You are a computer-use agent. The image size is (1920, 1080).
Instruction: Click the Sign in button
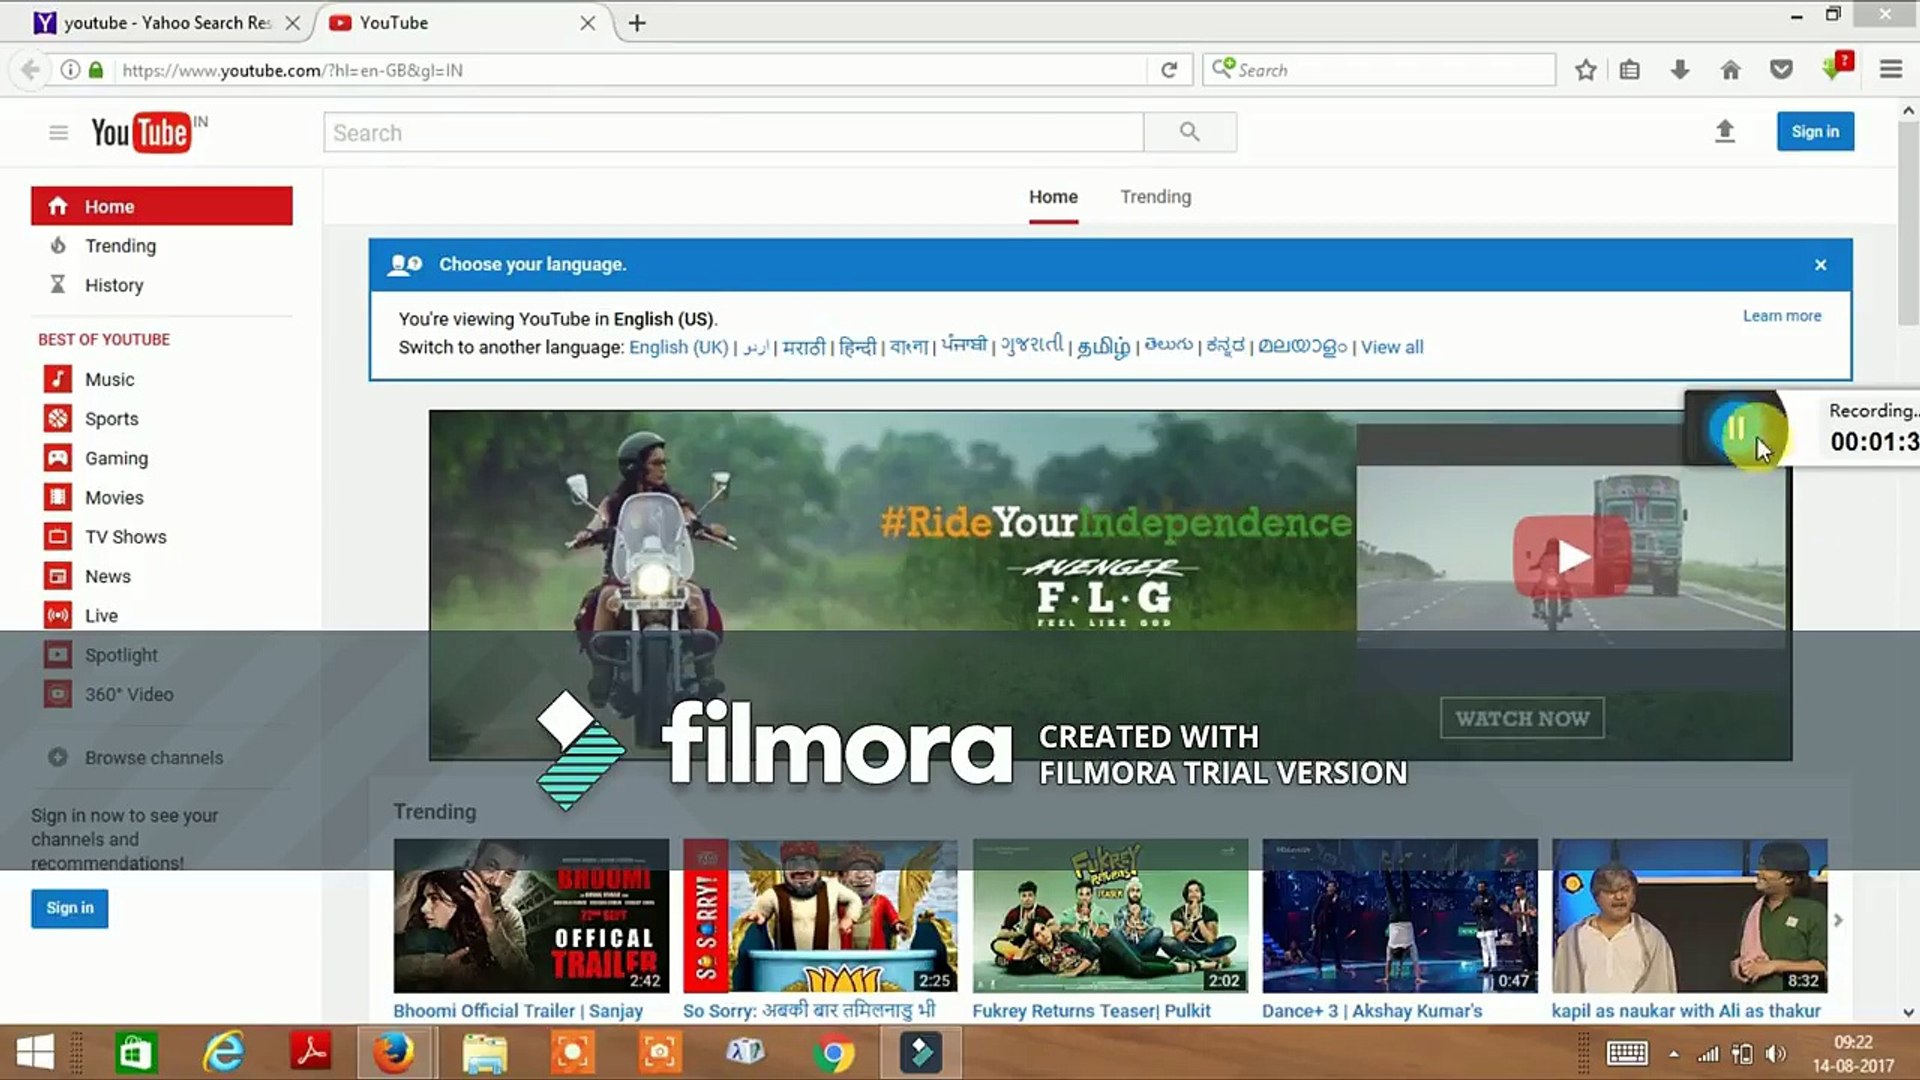(x=1815, y=131)
